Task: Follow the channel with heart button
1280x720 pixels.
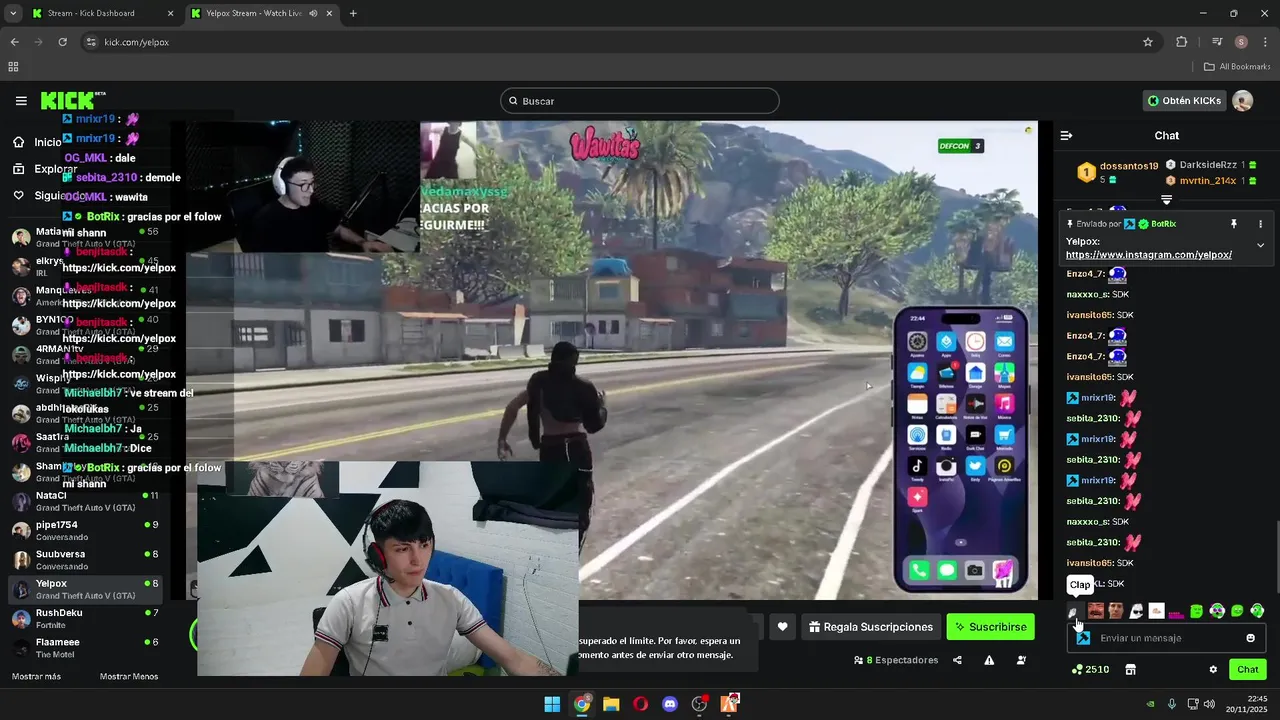Action: tap(782, 627)
